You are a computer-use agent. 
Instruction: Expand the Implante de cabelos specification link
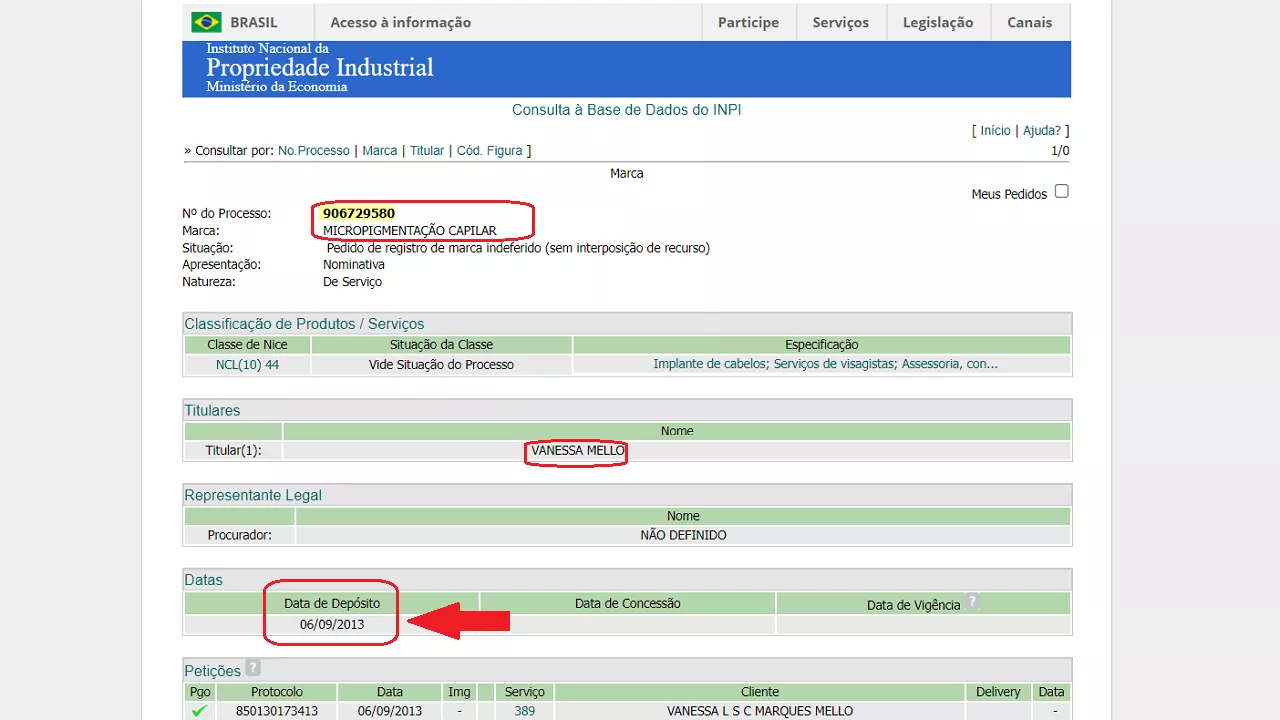point(825,364)
